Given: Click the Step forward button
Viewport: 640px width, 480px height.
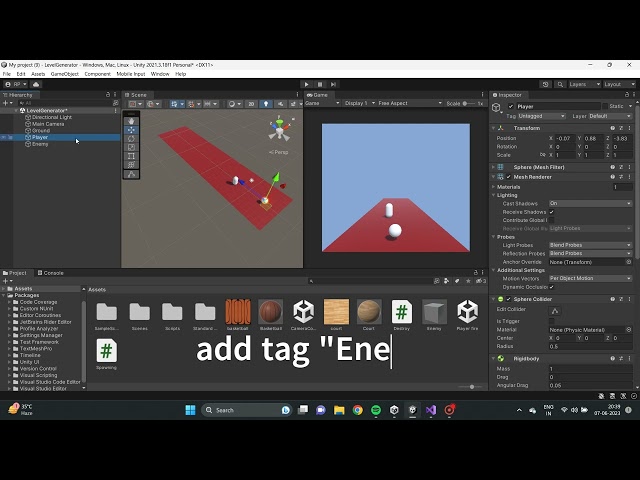Looking at the screenshot, I should click(x=333, y=84).
